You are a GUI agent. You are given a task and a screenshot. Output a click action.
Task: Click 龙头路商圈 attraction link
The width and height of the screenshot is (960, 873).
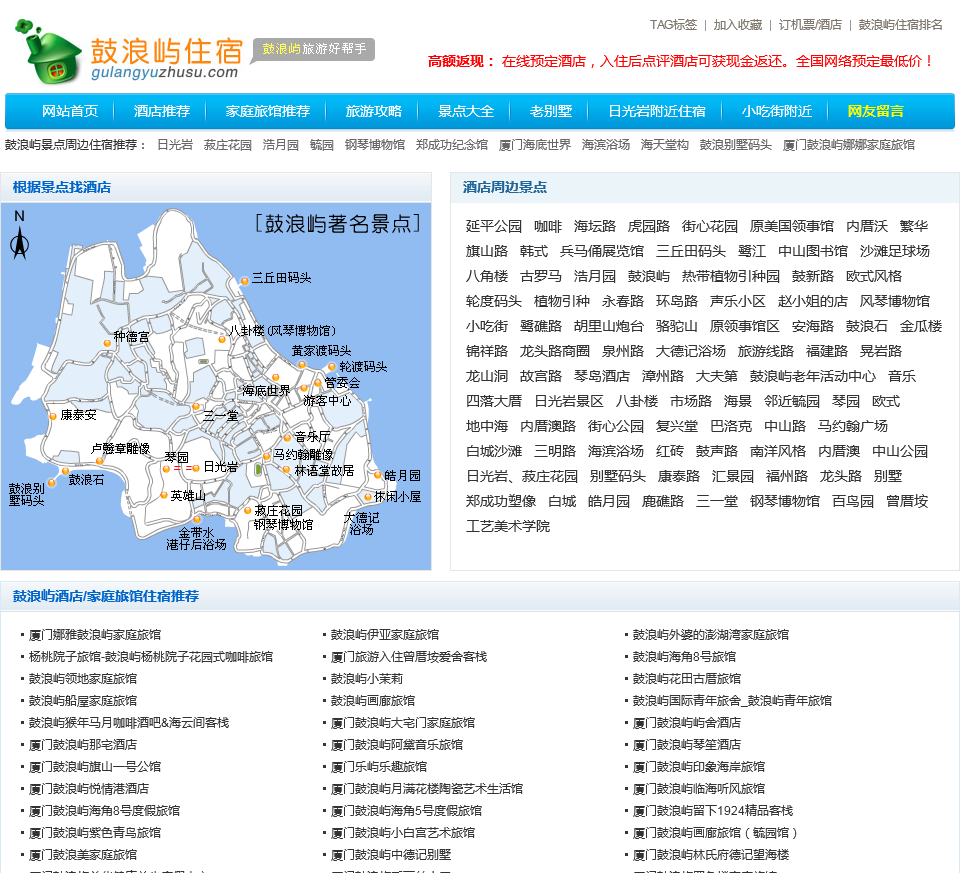(554, 351)
